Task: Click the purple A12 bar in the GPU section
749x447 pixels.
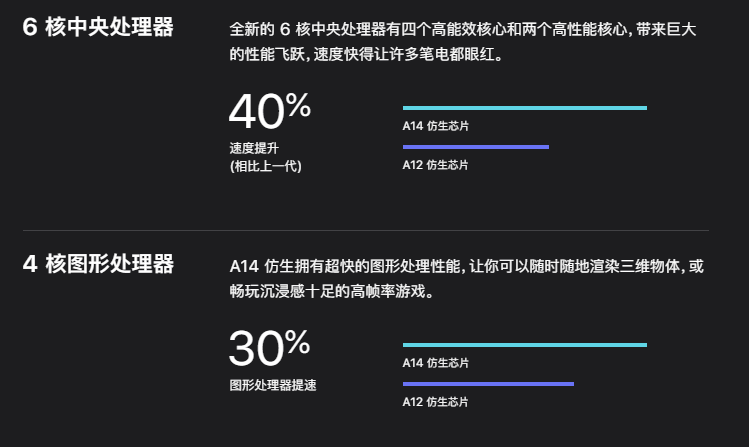Action: point(488,384)
